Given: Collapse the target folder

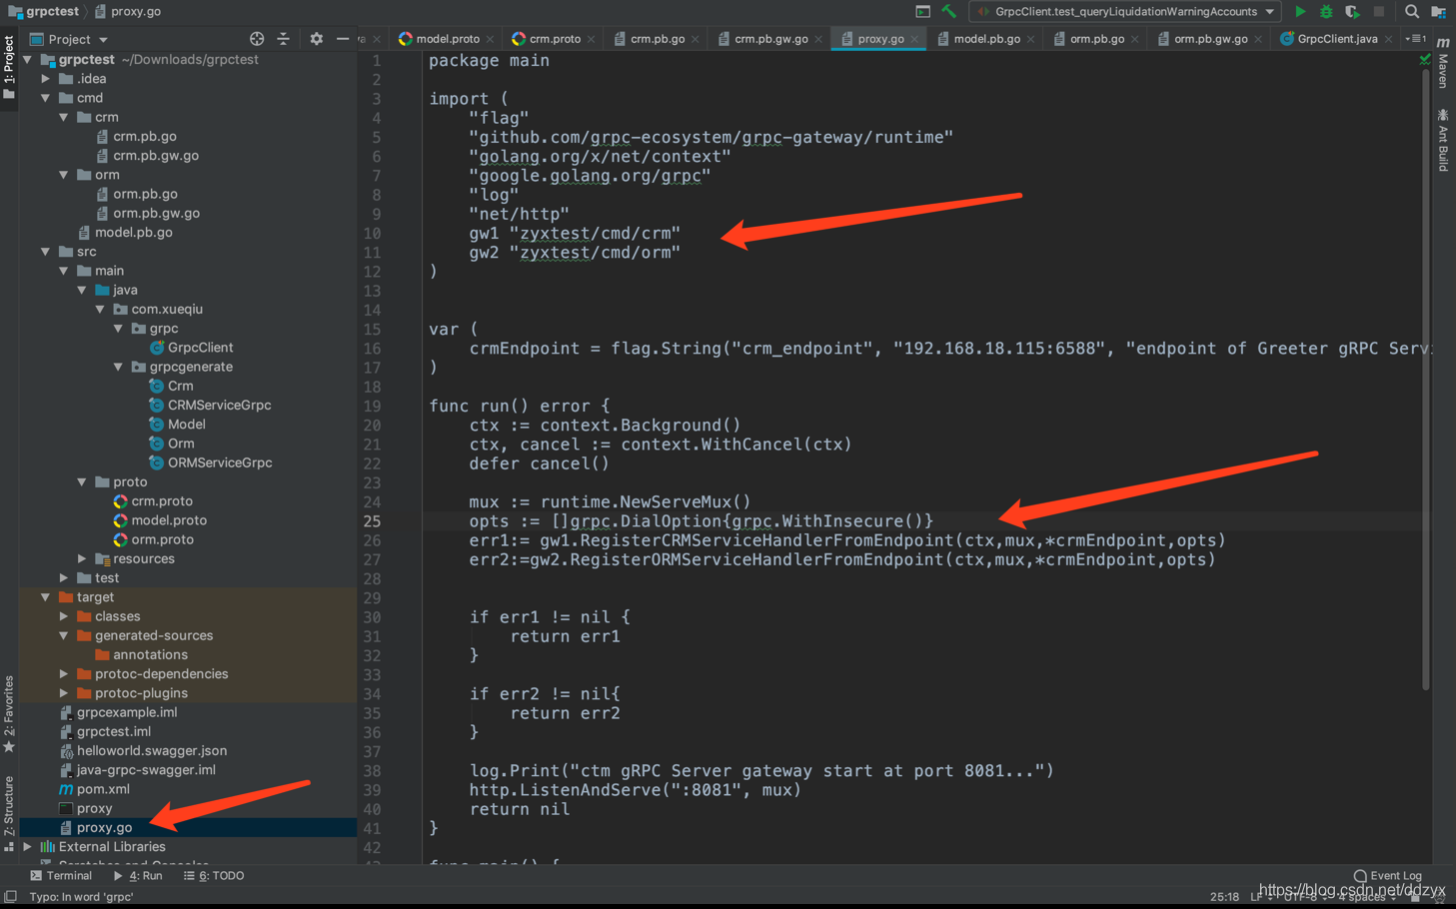Looking at the screenshot, I should tap(46, 597).
